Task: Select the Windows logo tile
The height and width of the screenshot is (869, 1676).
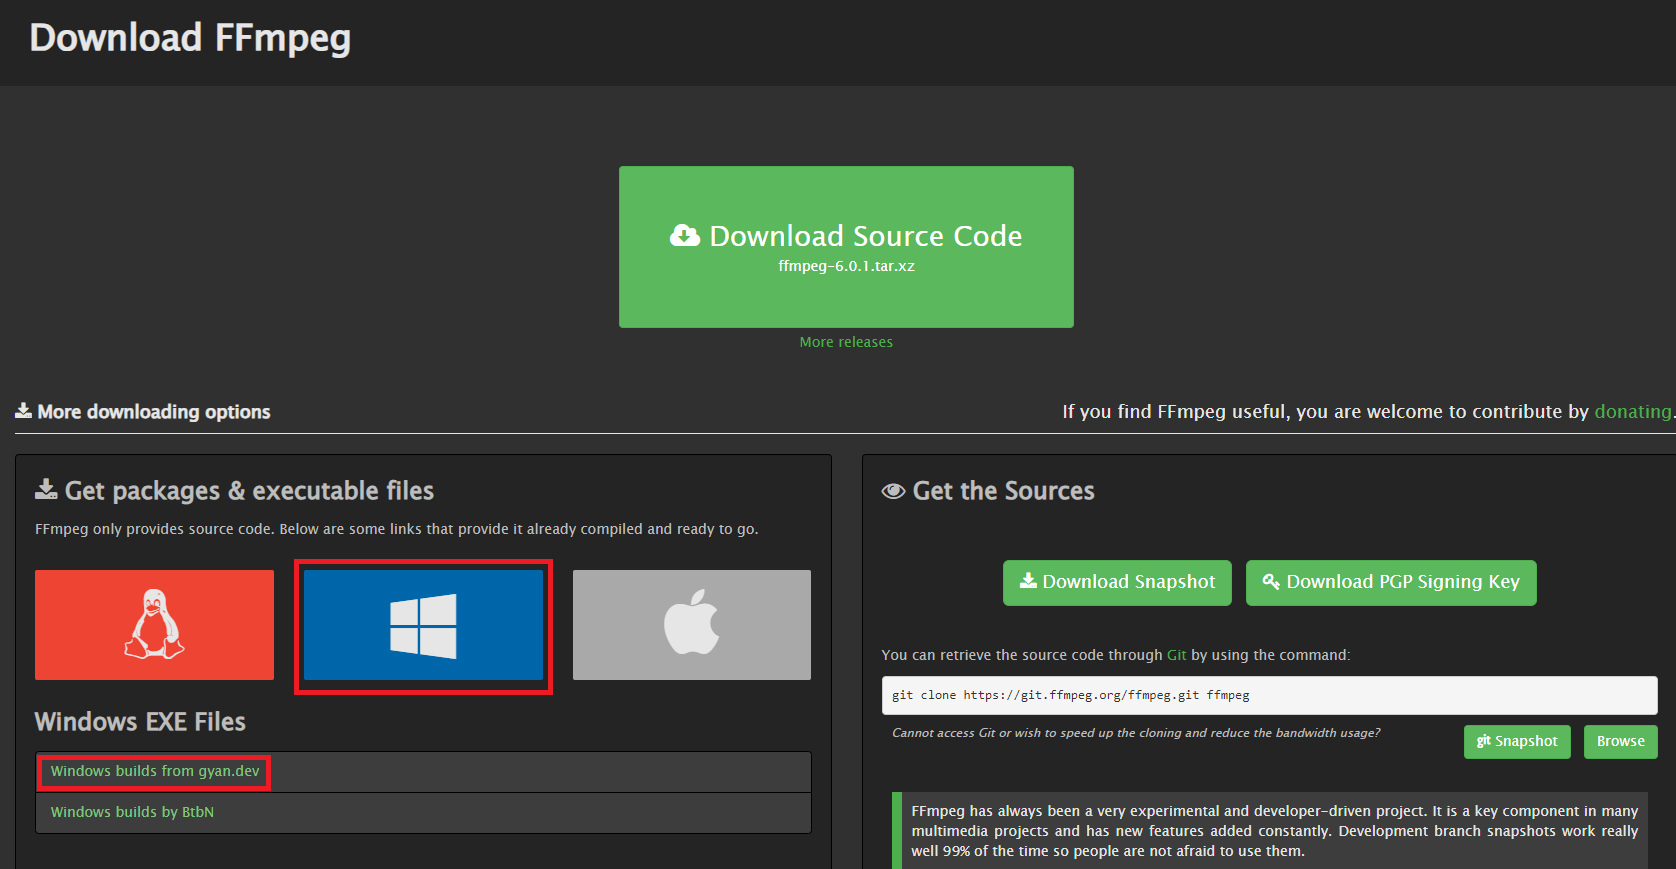Action: tap(423, 625)
